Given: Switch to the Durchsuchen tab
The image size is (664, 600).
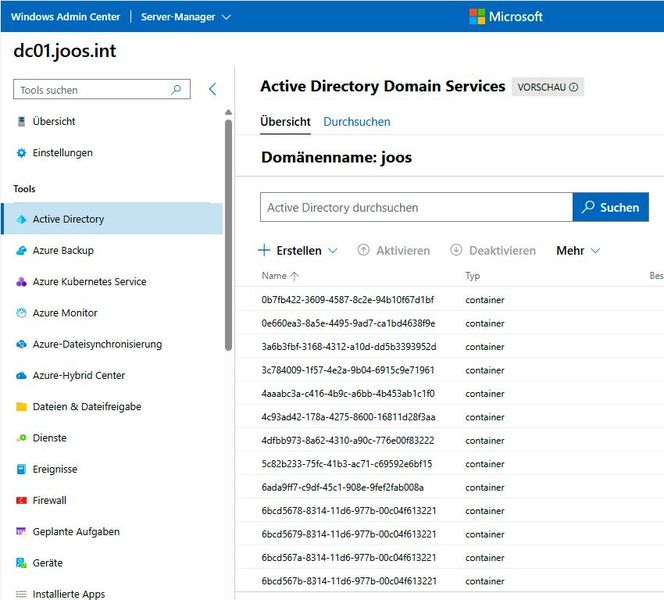Looking at the screenshot, I should [357, 122].
